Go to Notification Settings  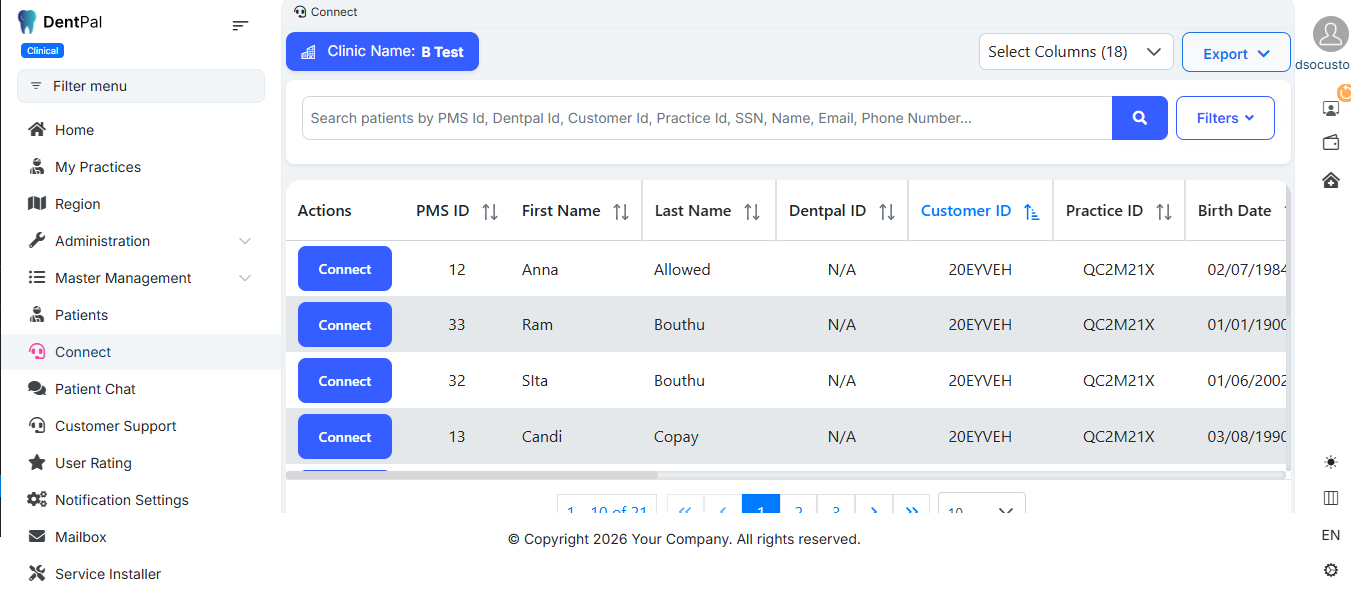[121, 500]
